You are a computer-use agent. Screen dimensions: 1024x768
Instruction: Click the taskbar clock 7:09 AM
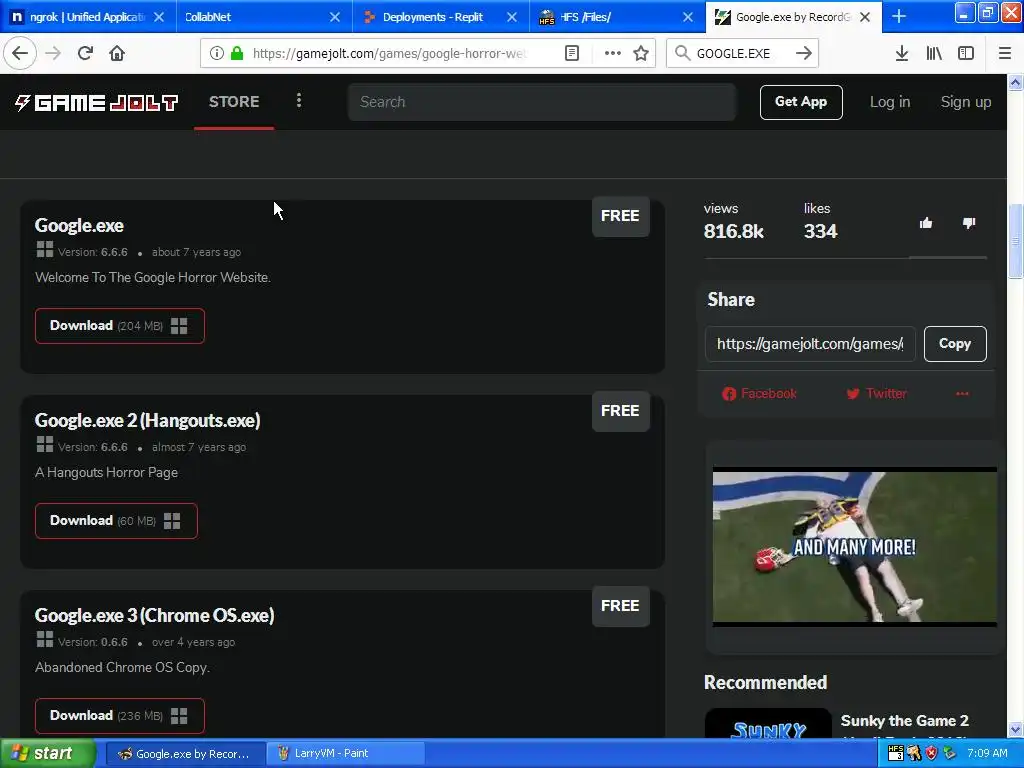point(987,753)
